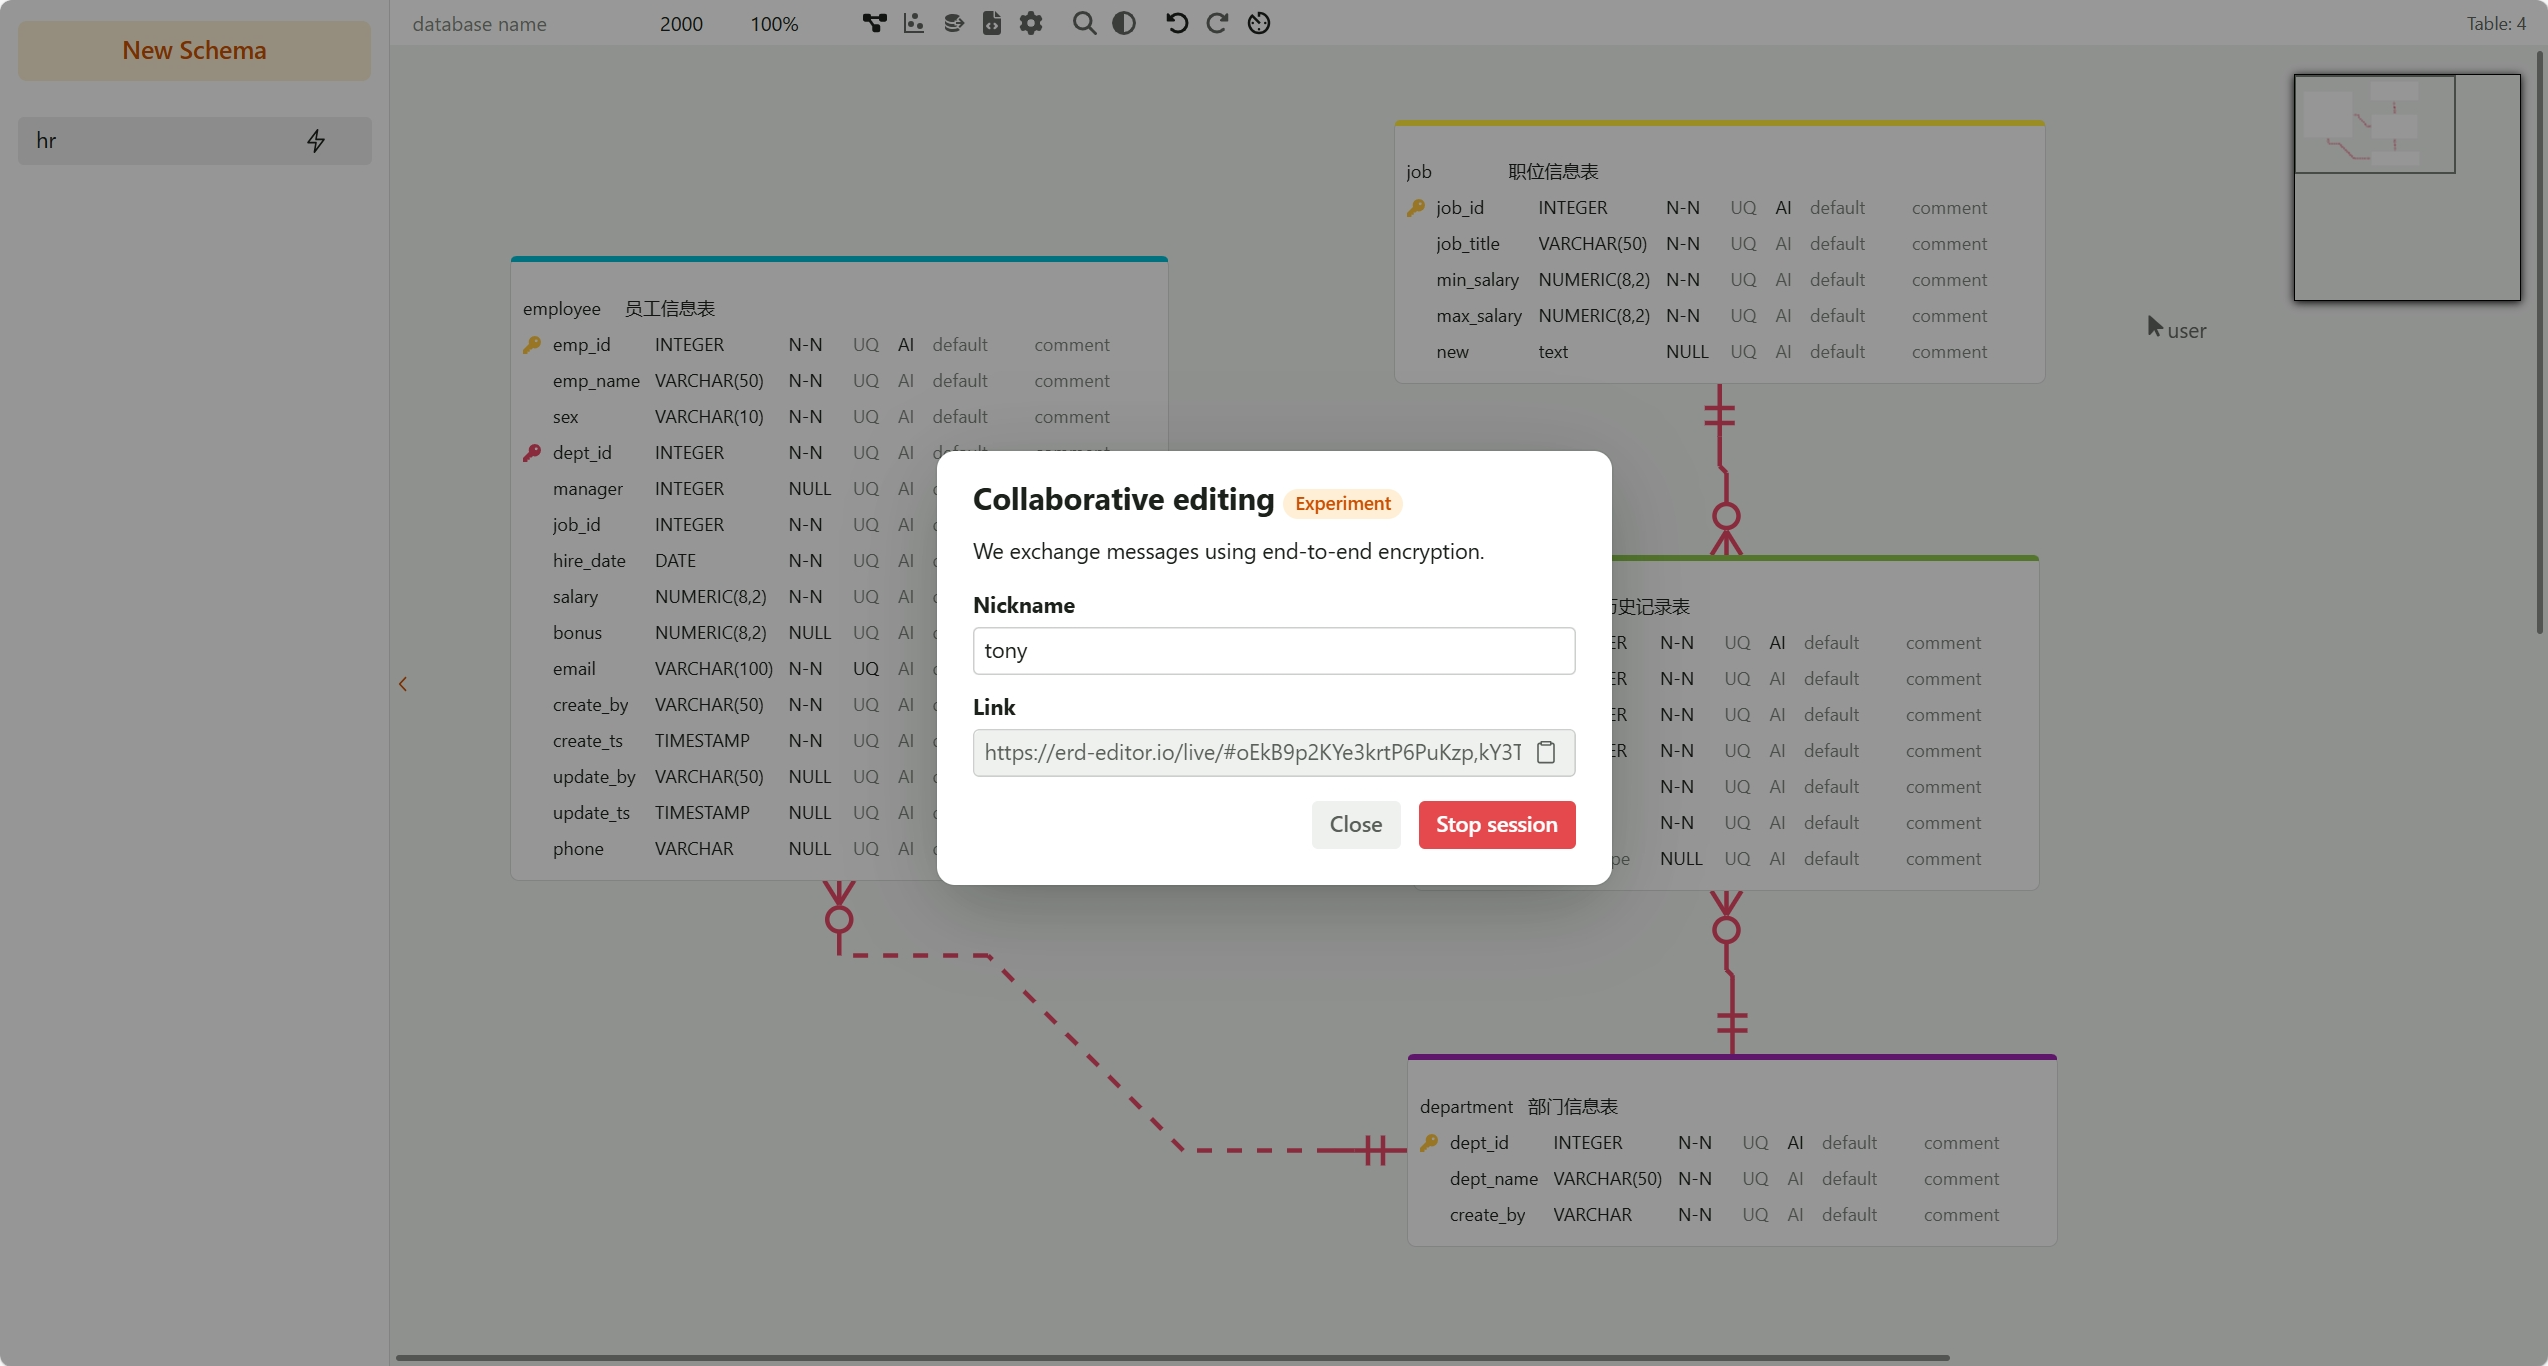Open settings gear in toolbar
Image resolution: width=2548 pixels, height=1366 pixels.
1031,23
